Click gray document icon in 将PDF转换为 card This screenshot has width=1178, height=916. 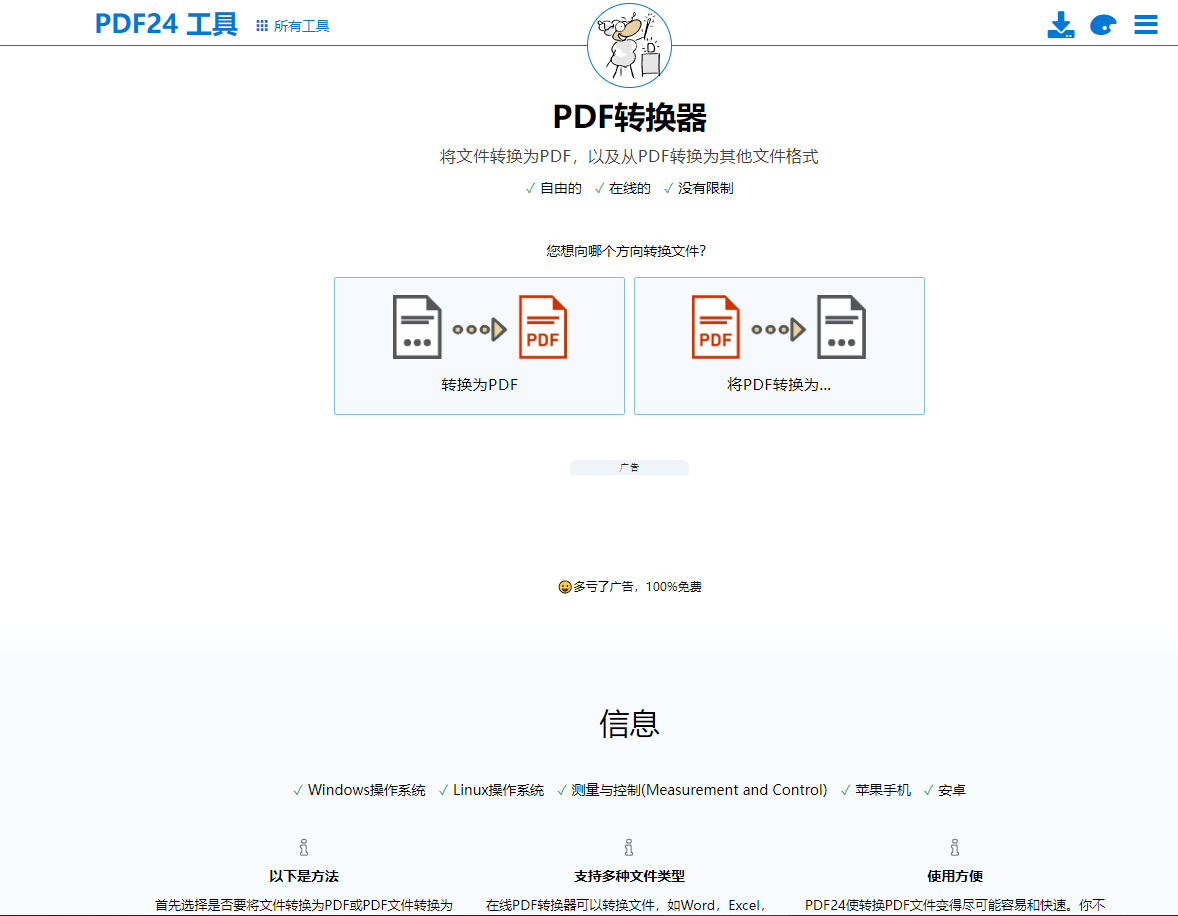841,327
